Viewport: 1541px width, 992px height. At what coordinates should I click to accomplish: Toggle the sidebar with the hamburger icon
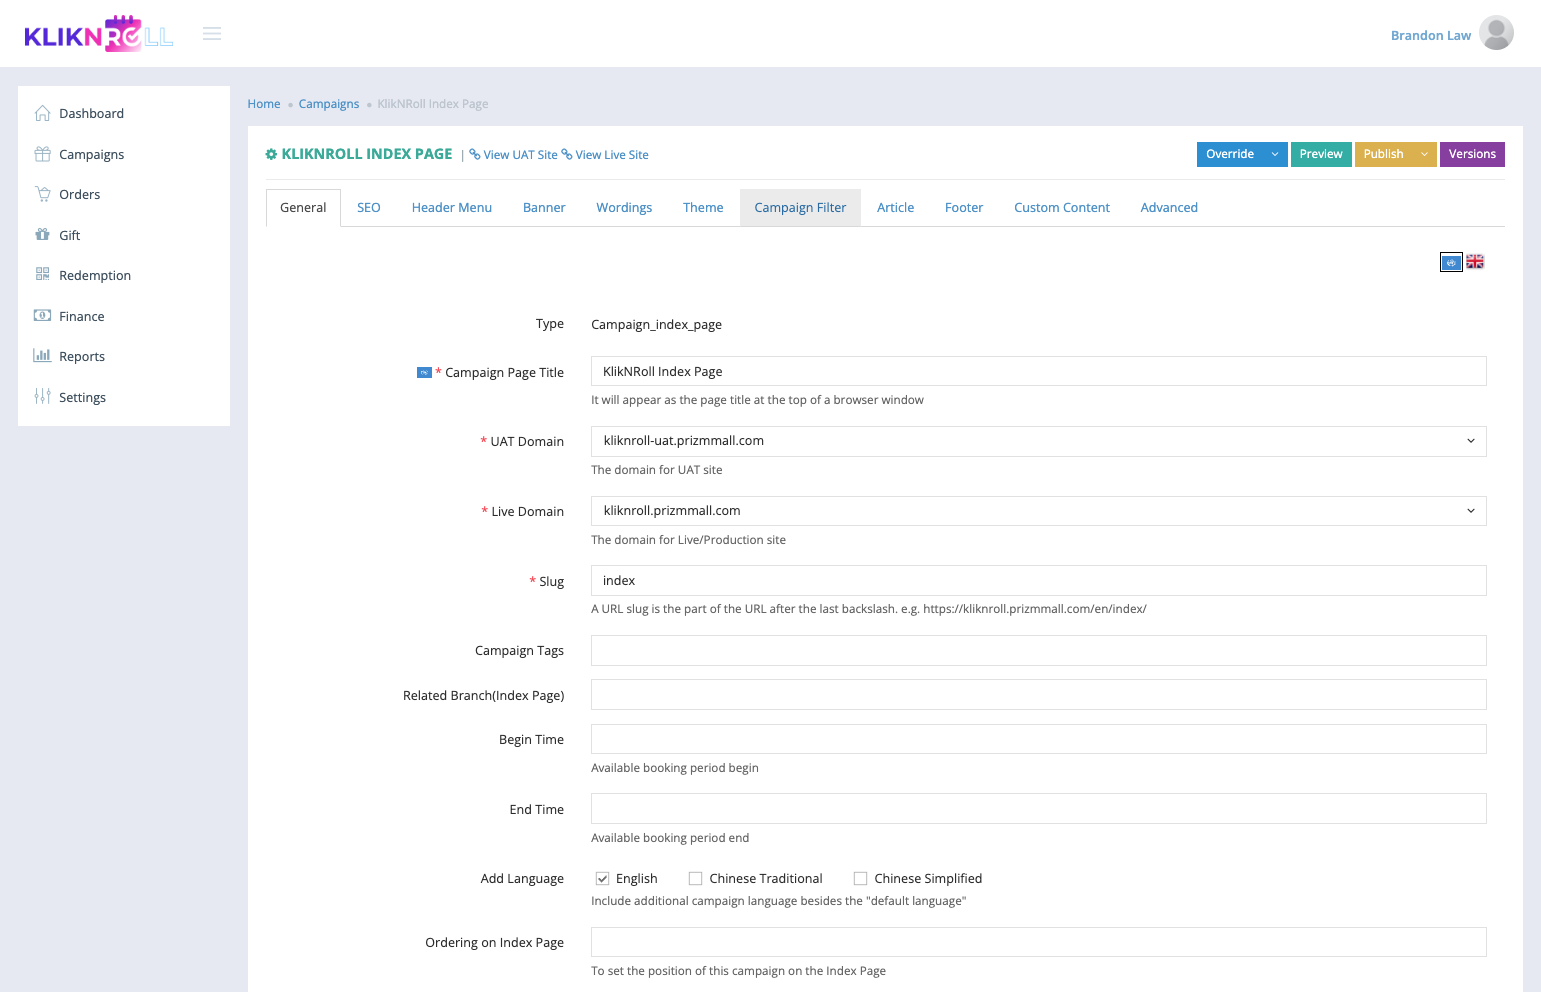[x=212, y=34]
